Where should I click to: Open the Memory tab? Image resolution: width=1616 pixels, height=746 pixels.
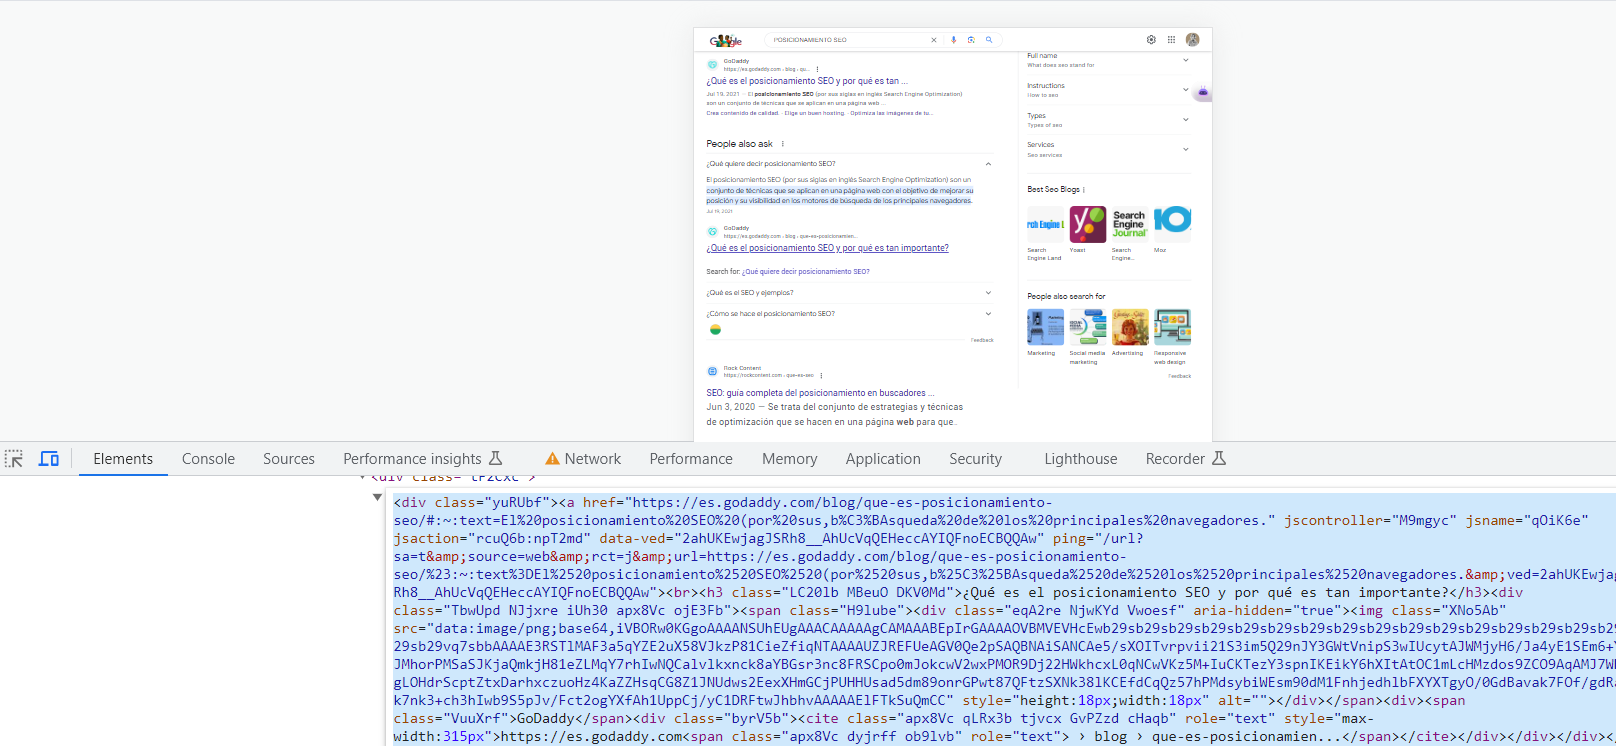790,459
